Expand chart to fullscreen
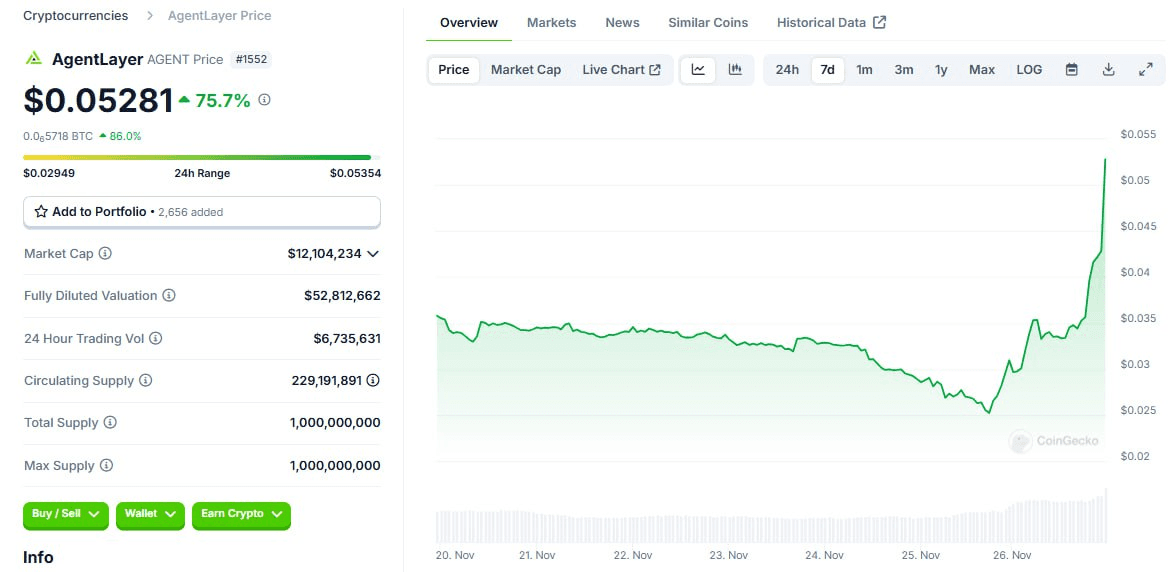Screen dimensions: 1175x572 pyautogui.click(x=1145, y=70)
